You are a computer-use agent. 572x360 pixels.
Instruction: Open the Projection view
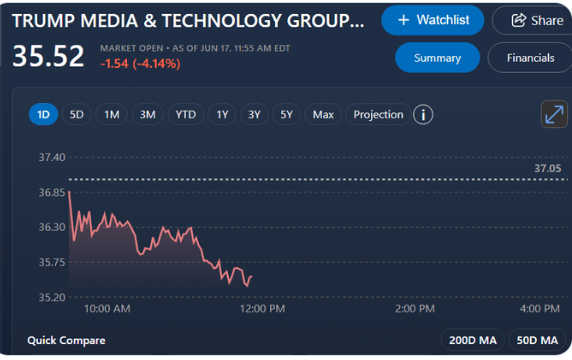[x=378, y=115]
